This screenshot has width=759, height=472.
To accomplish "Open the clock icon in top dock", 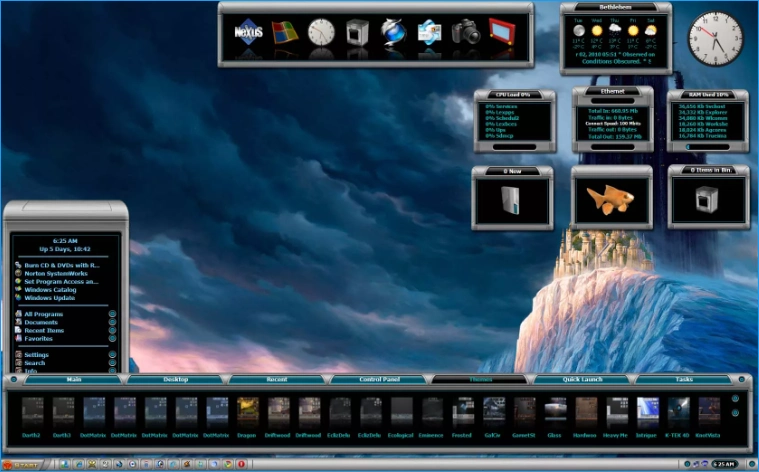I will pyautogui.click(x=321, y=32).
